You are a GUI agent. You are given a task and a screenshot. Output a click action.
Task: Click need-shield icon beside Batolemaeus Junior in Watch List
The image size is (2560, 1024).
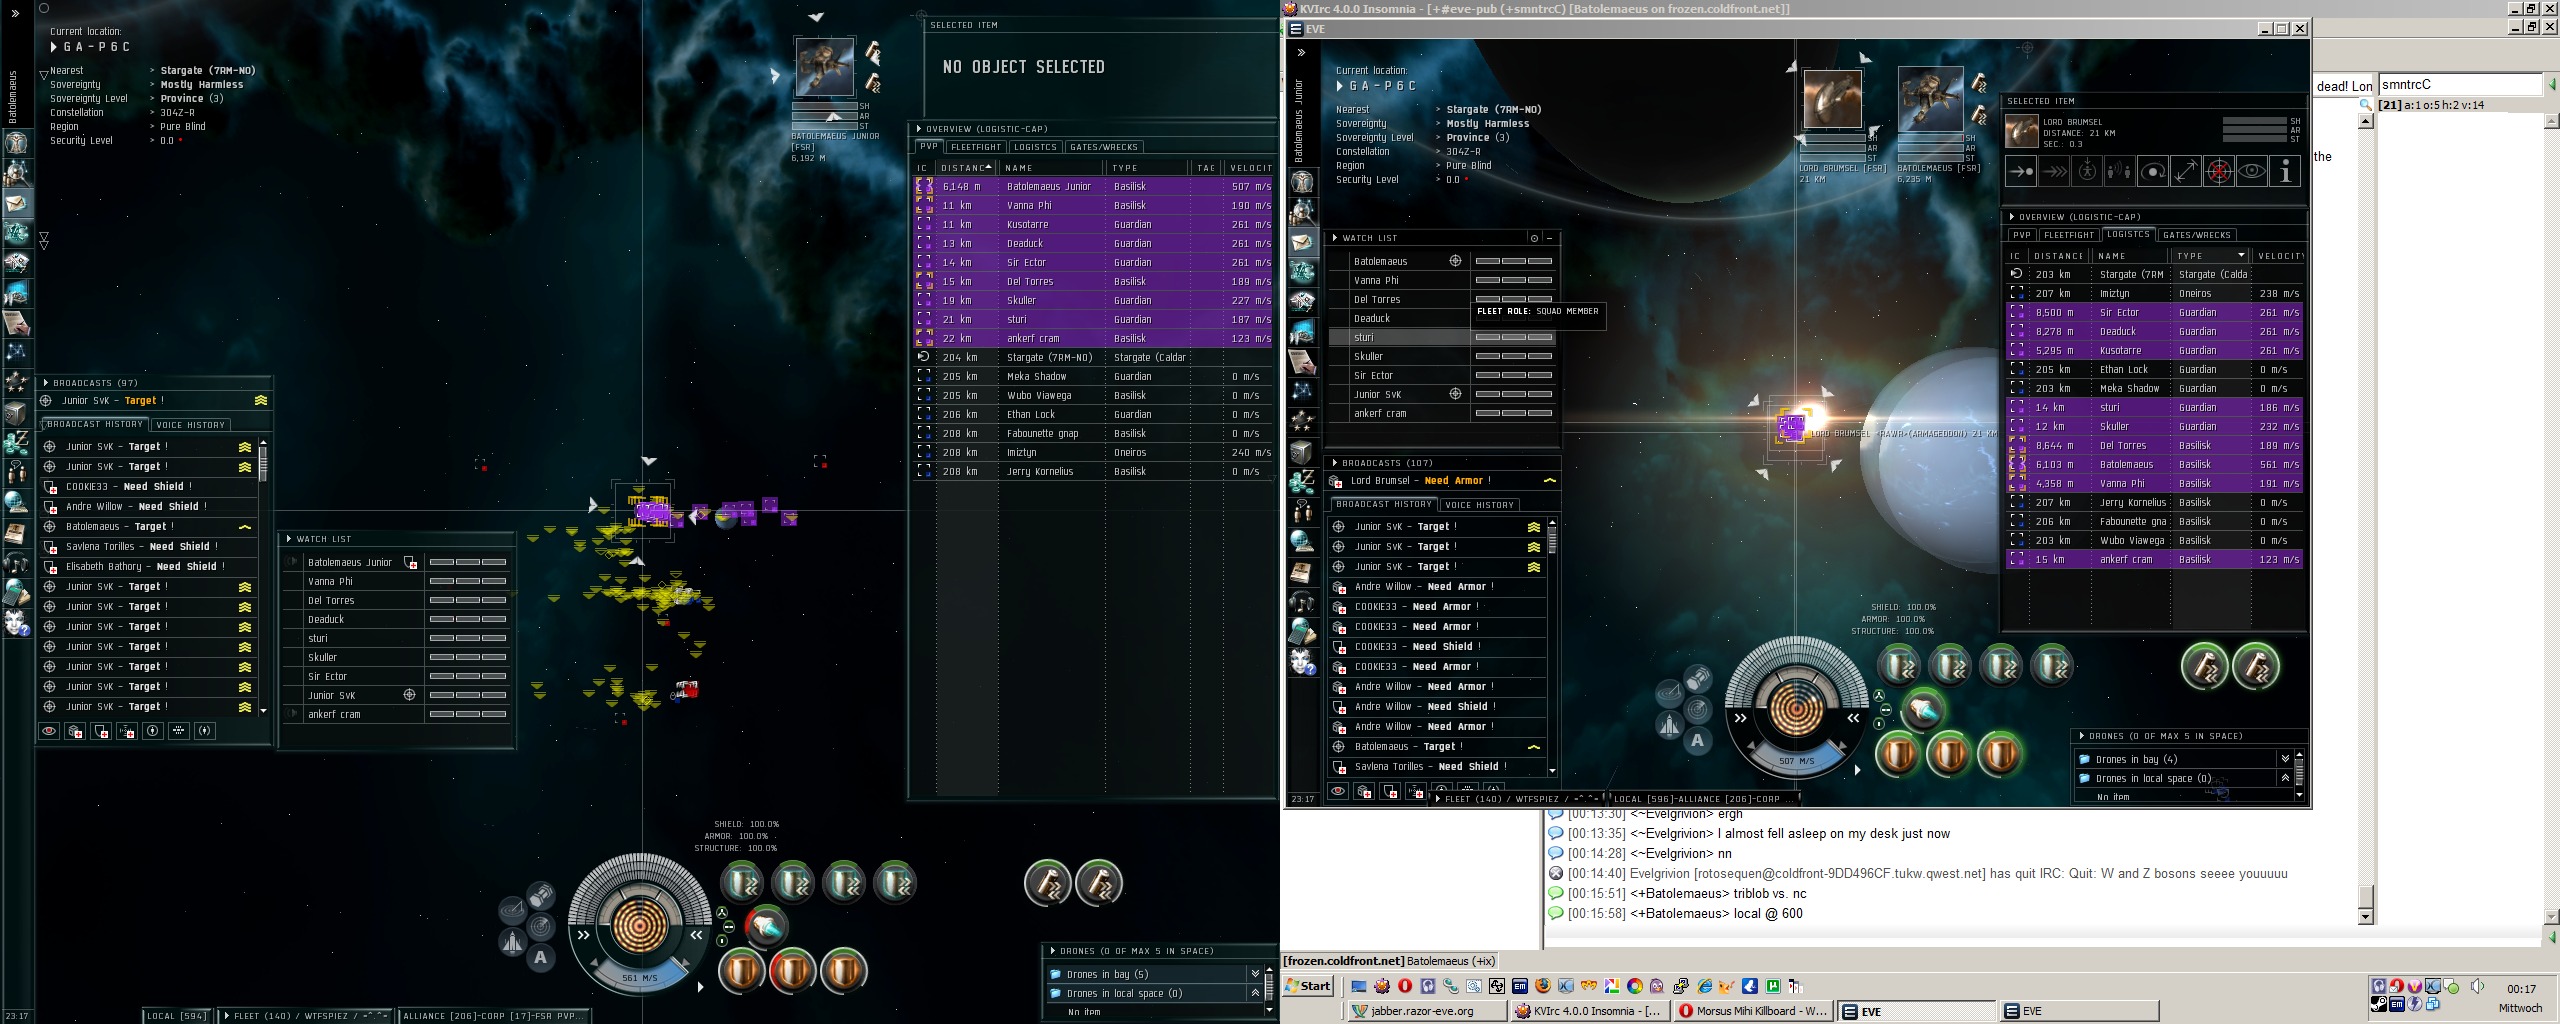click(410, 563)
